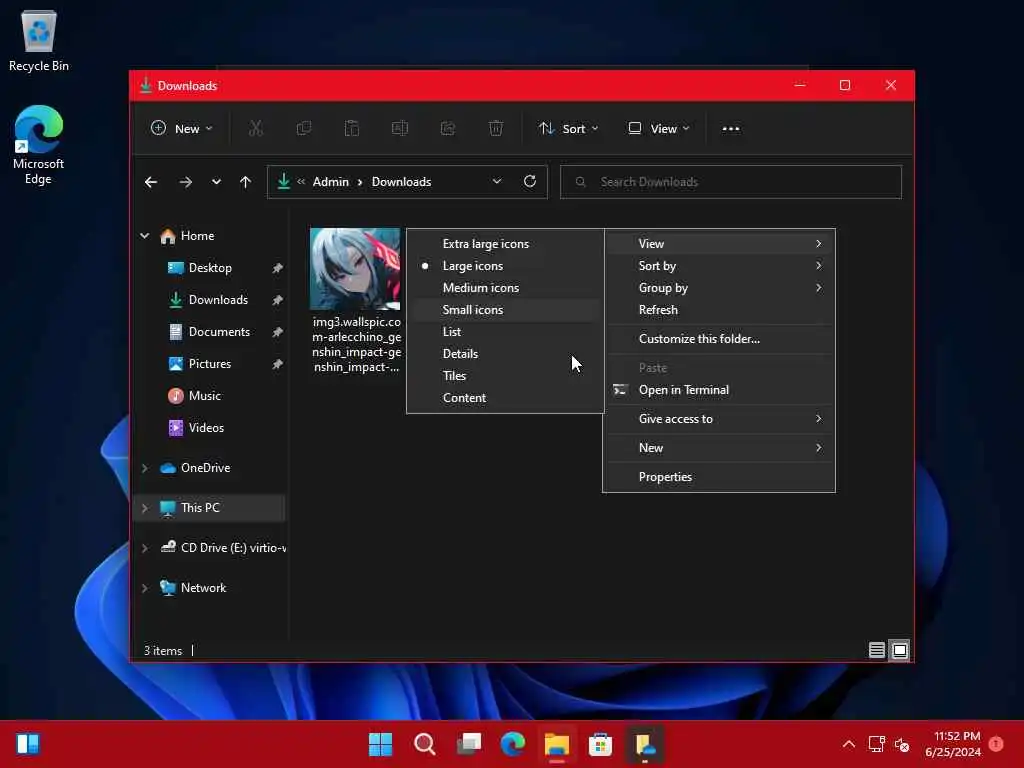
Task: Select Large icons view option
Action: pos(505,266)
